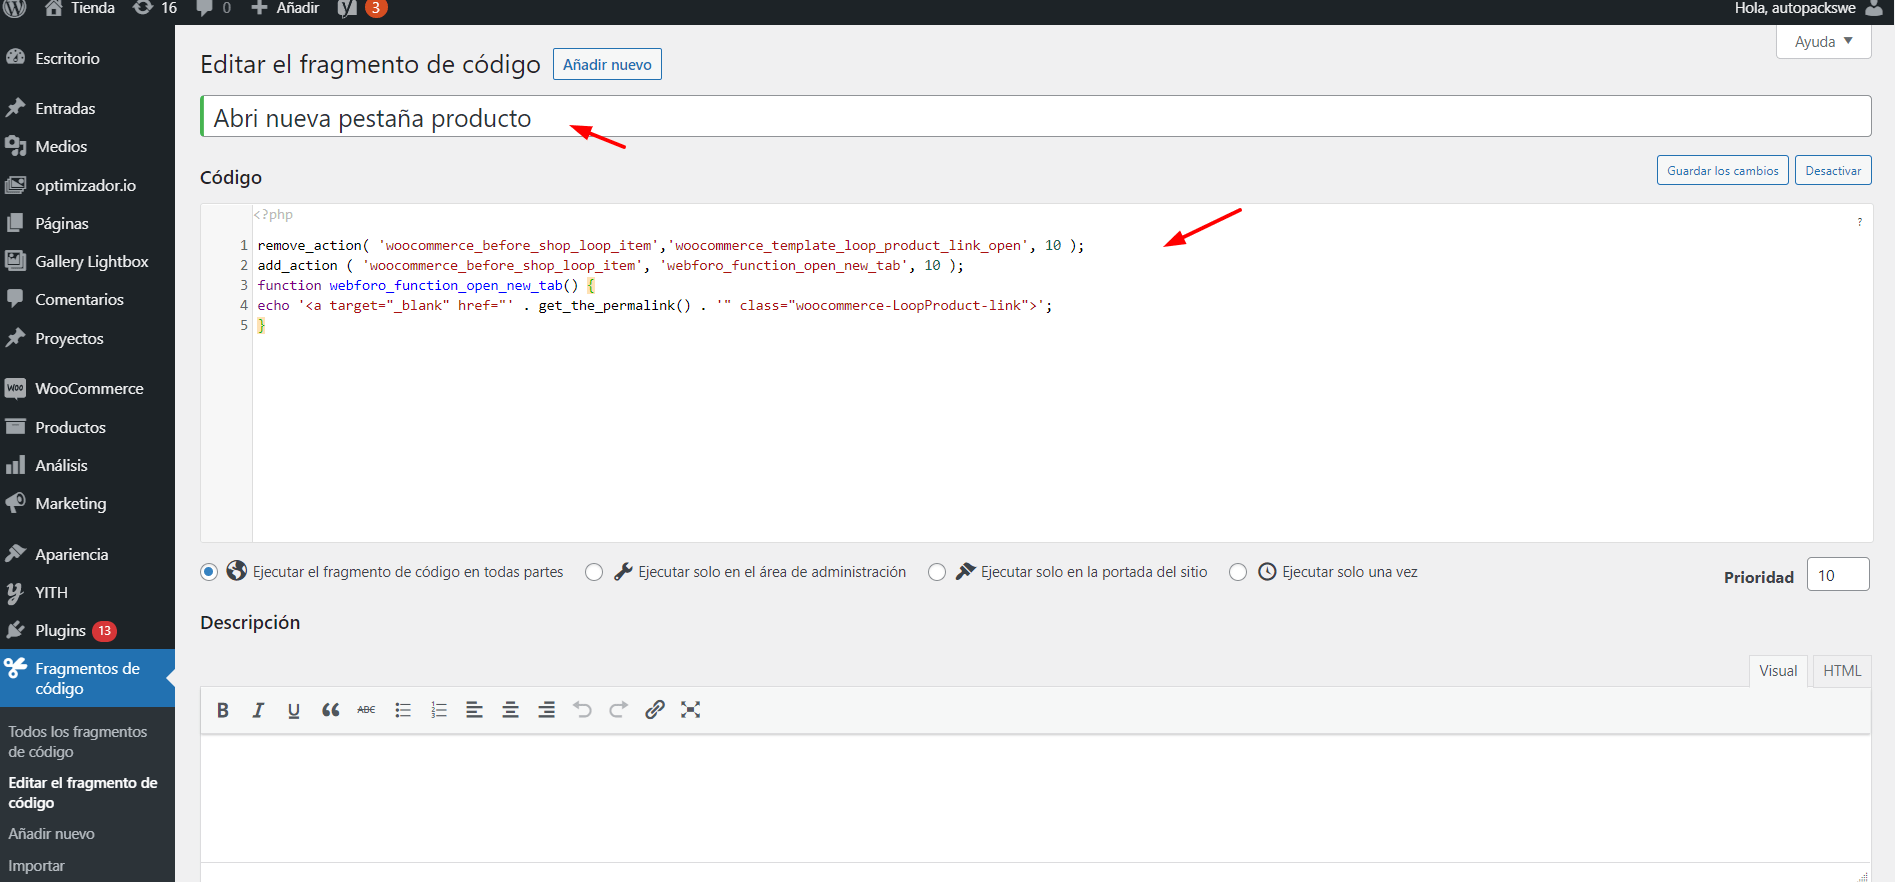This screenshot has width=1895, height=882.
Task: Open comments bubble in admin bar
Action: click(214, 8)
